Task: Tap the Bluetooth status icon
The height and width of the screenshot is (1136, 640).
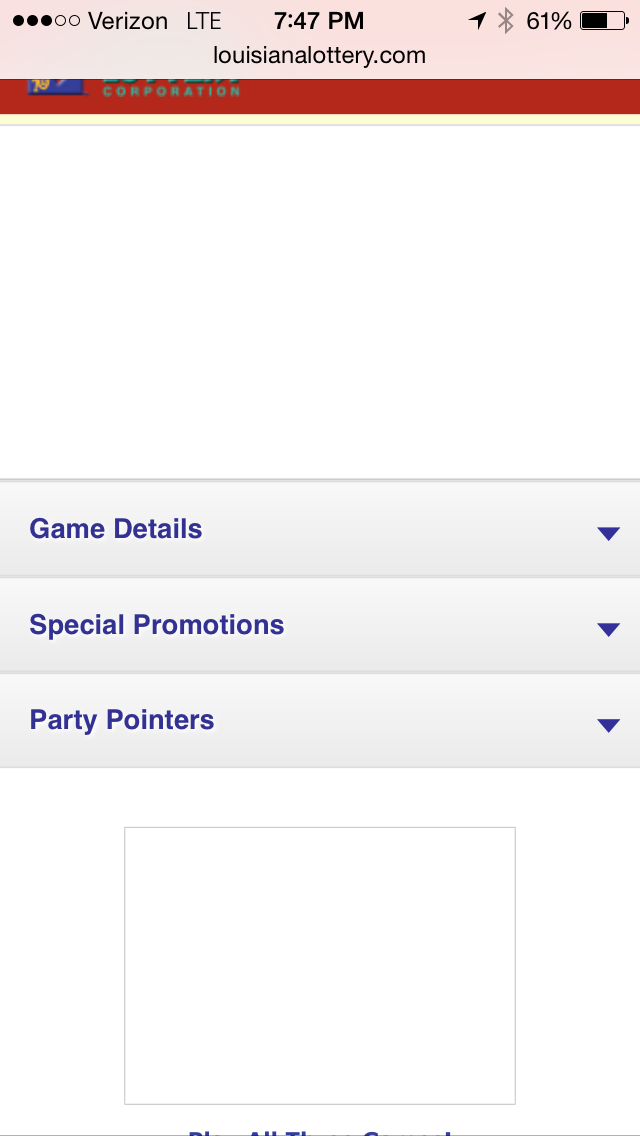Action: pos(506,20)
